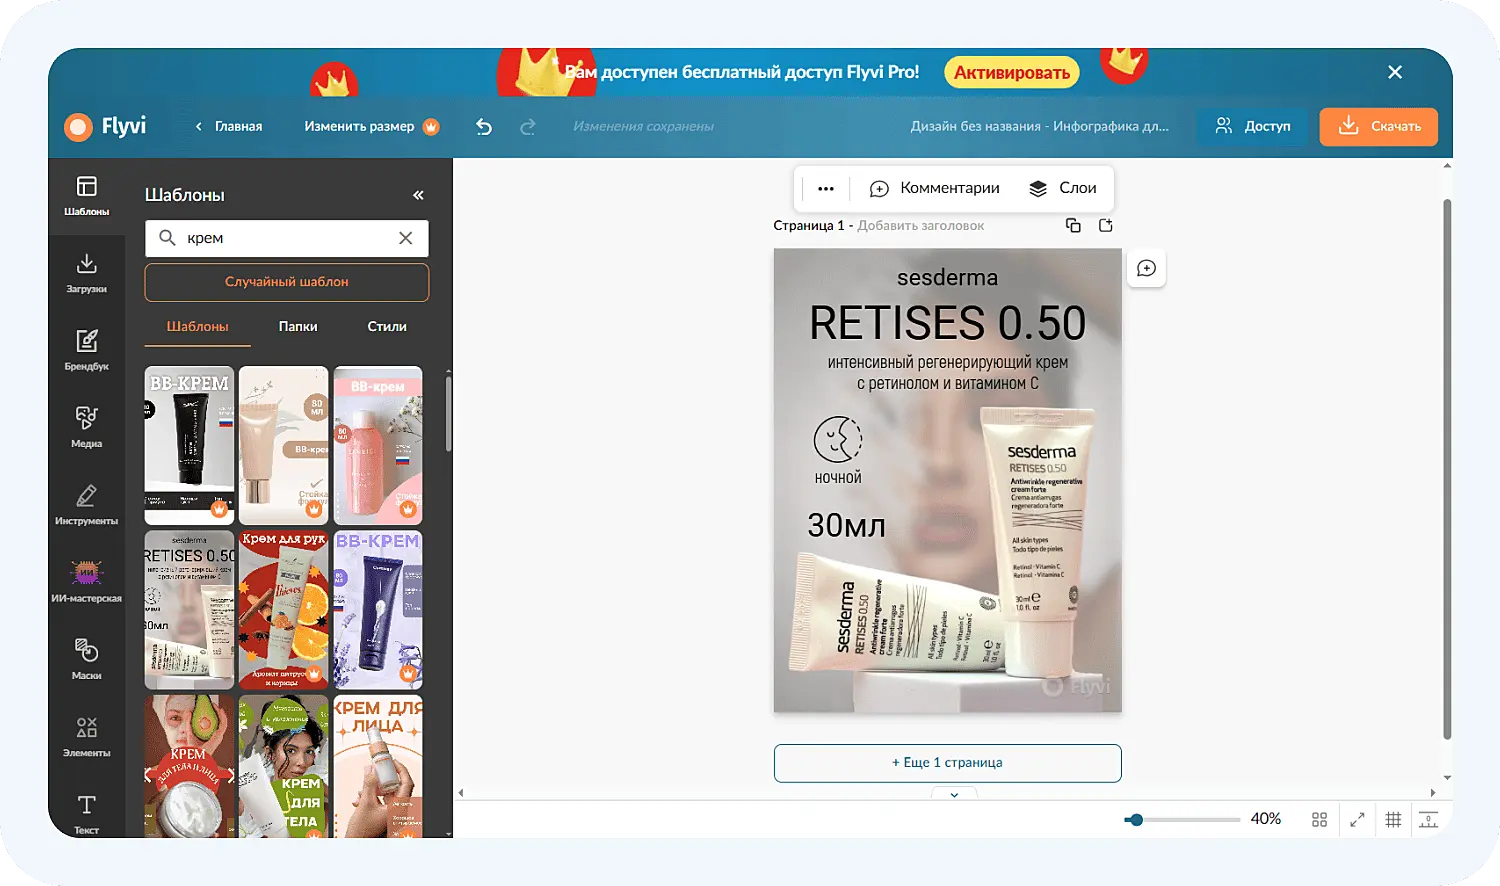Switch to the Стили tab
The width and height of the screenshot is (1500, 886).
(x=387, y=327)
